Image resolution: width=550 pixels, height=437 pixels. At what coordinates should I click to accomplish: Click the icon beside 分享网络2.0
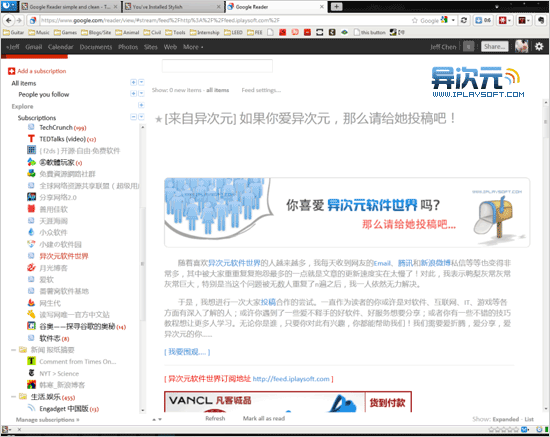click(x=31, y=197)
